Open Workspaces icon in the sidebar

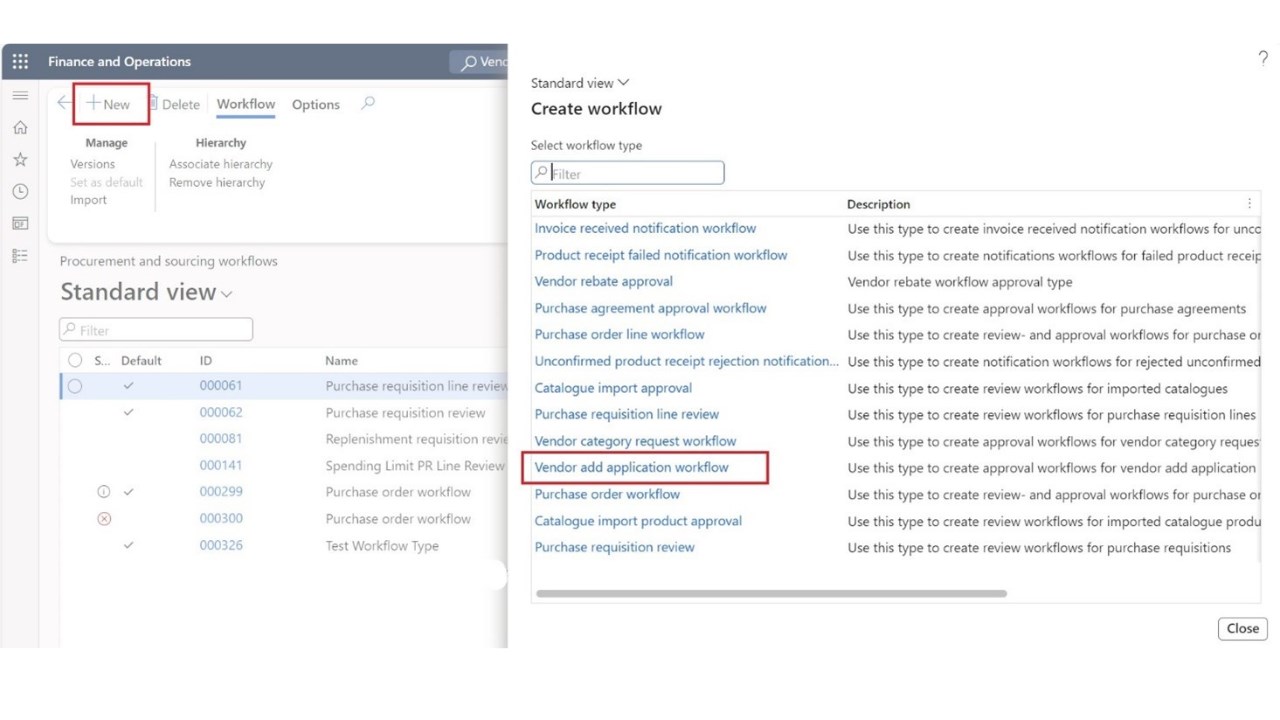point(20,224)
